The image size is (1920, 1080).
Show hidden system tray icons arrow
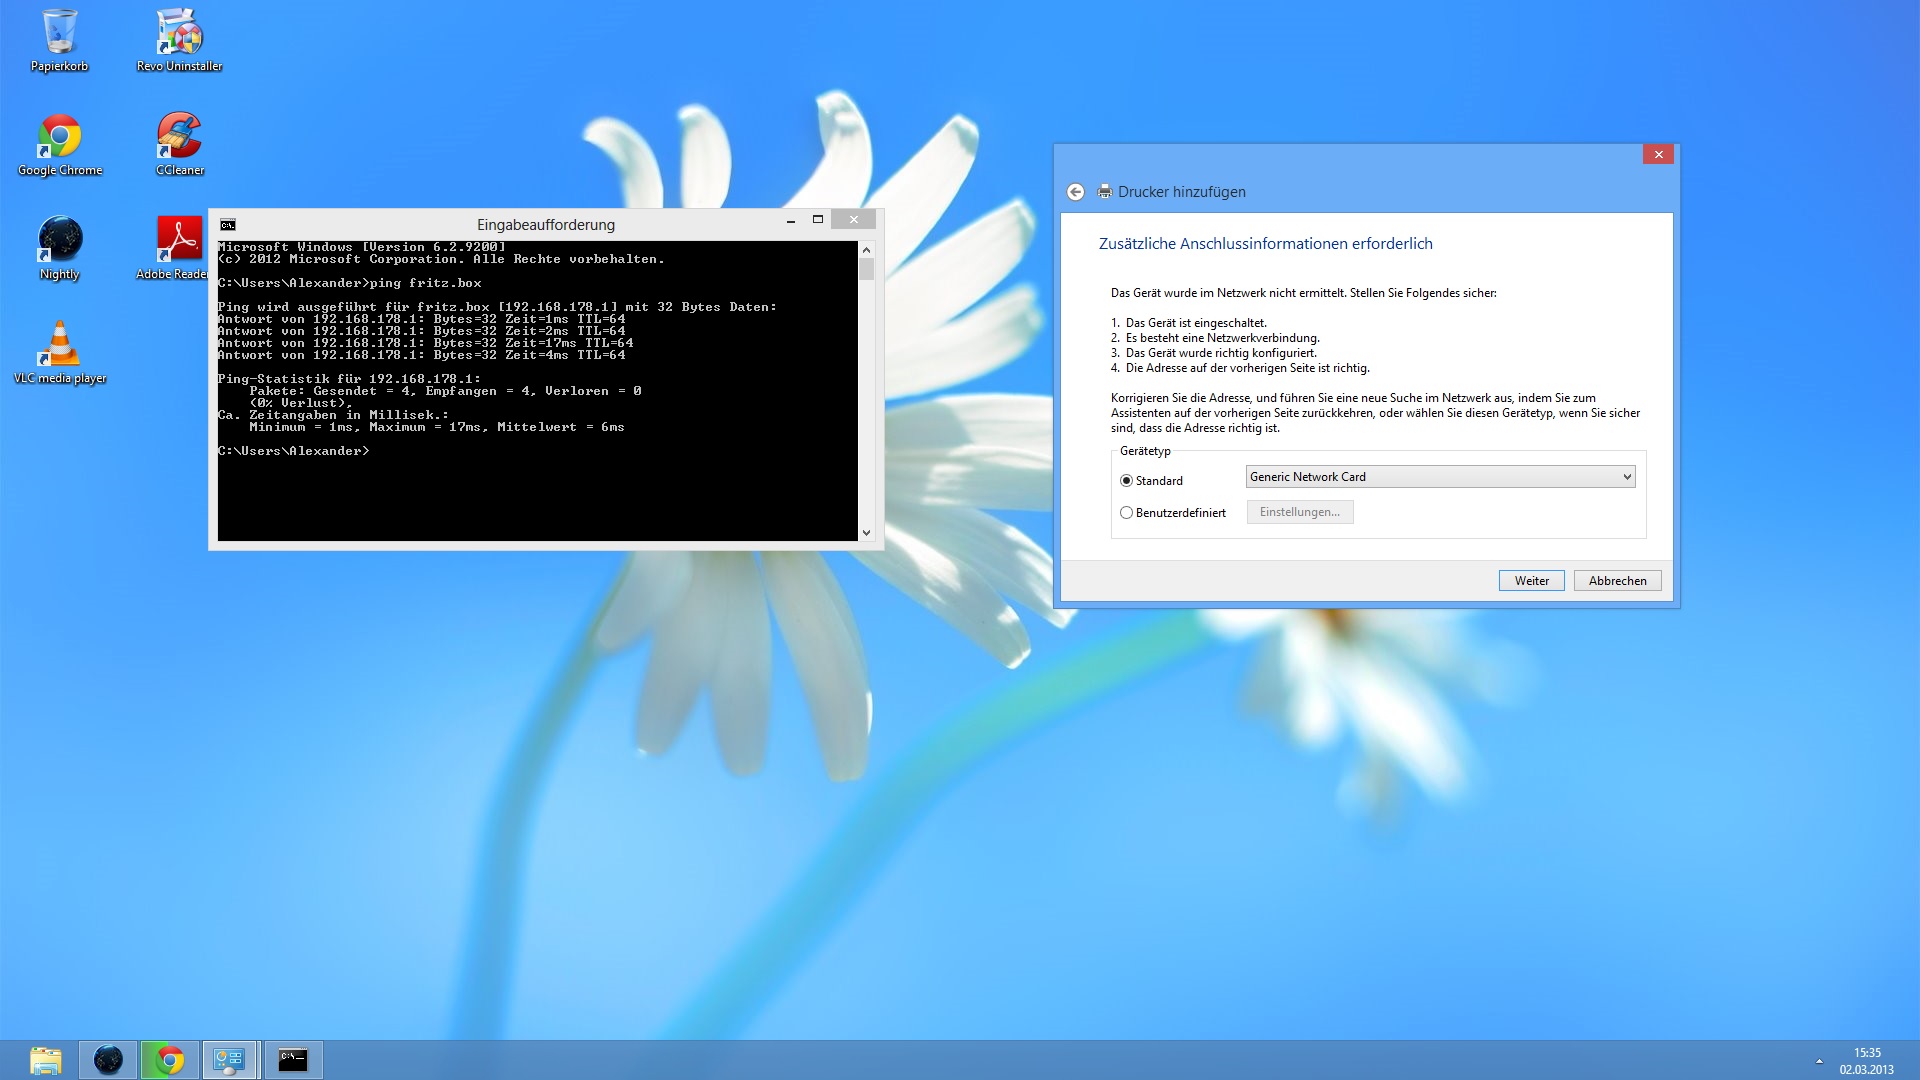pos(1819,1061)
